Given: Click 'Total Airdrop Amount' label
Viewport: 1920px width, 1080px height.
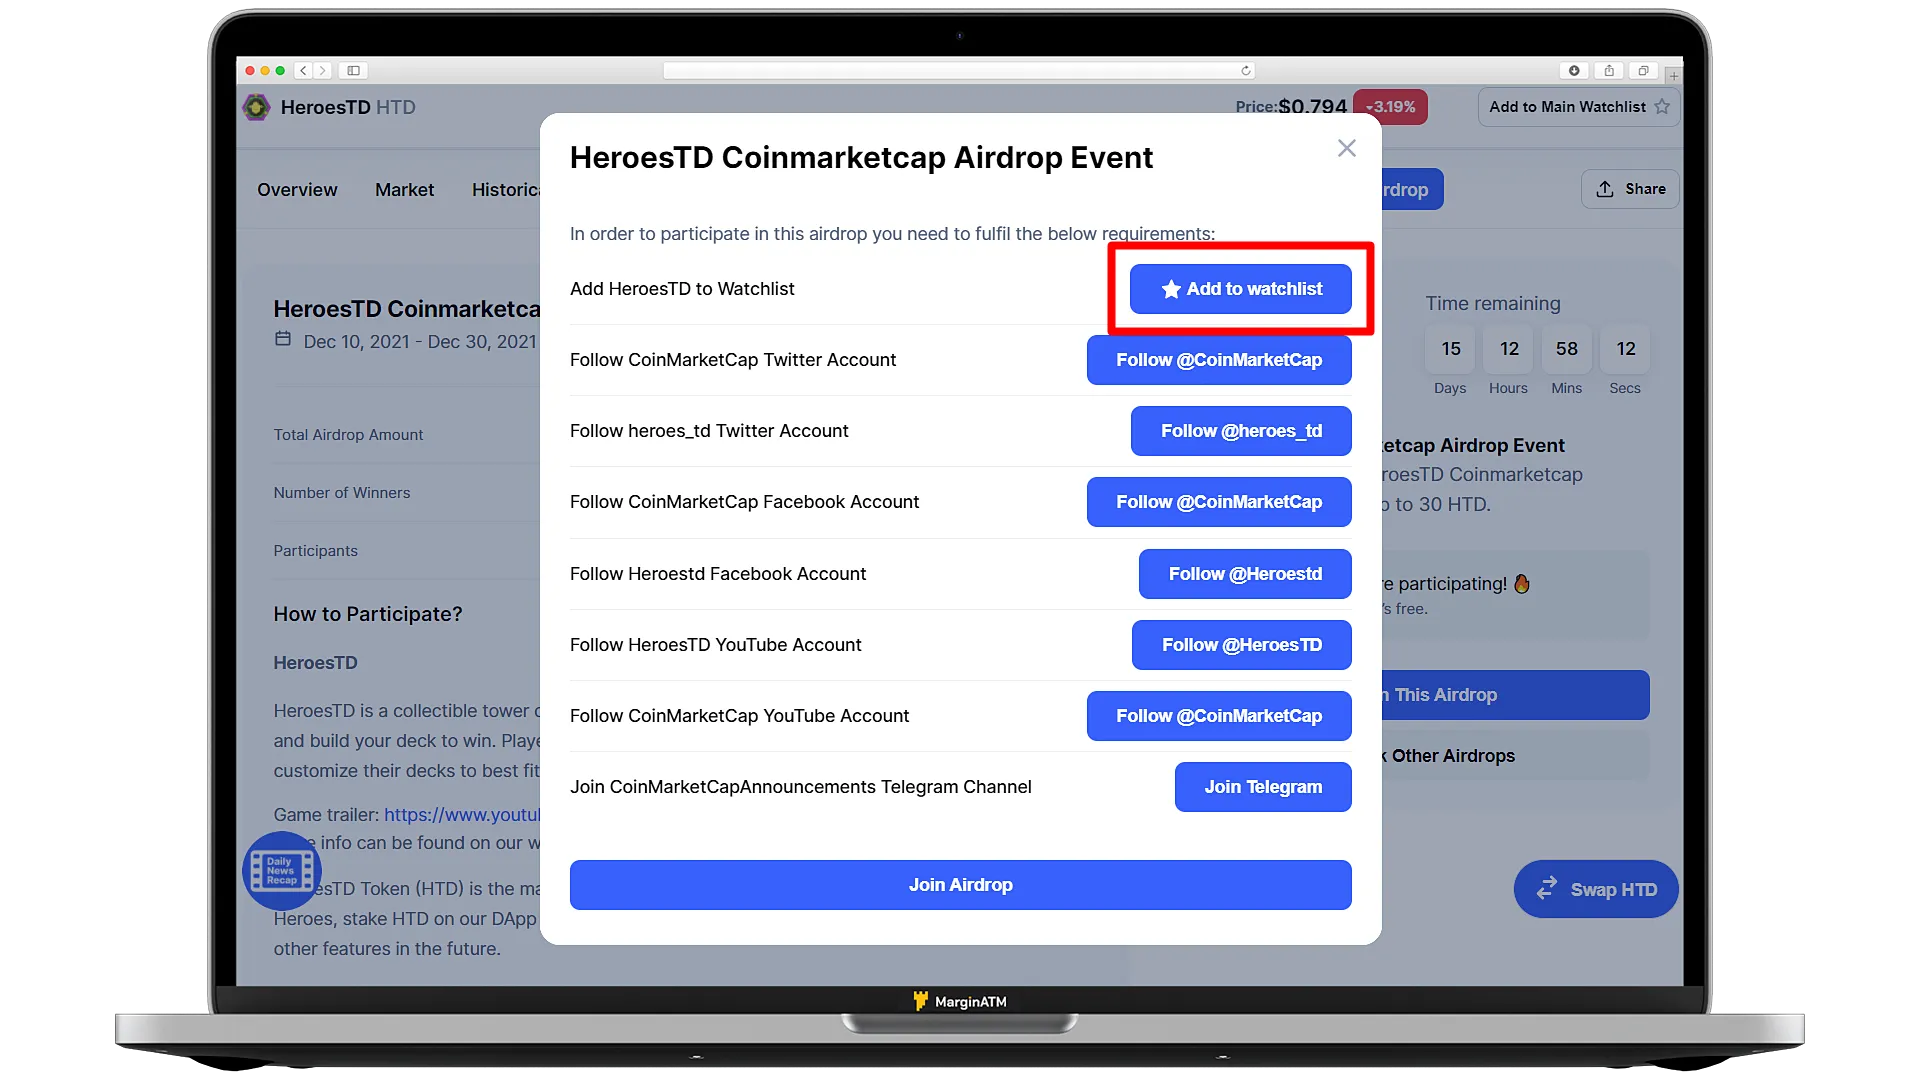Looking at the screenshot, I should pyautogui.click(x=348, y=435).
